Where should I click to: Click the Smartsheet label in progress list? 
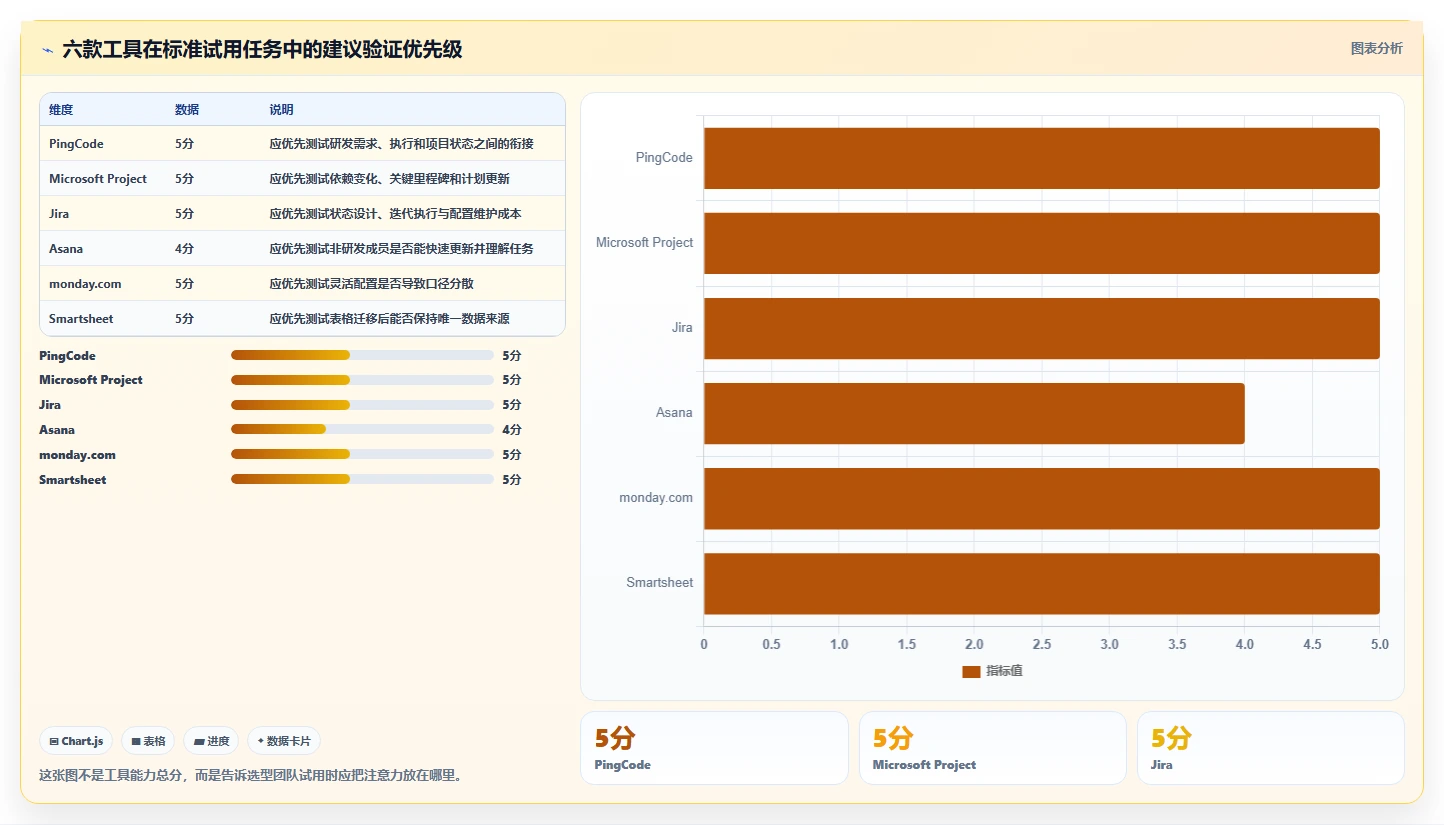(x=73, y=480)
